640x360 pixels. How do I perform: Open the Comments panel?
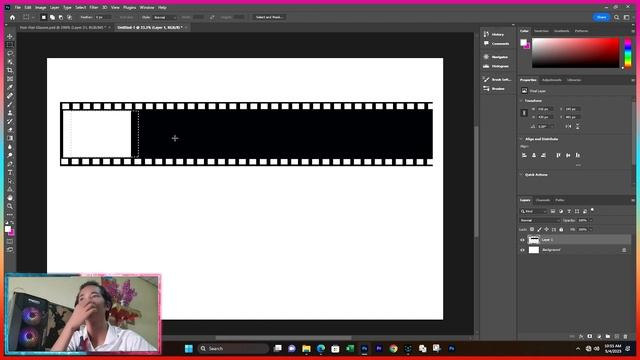coord(497,43)
